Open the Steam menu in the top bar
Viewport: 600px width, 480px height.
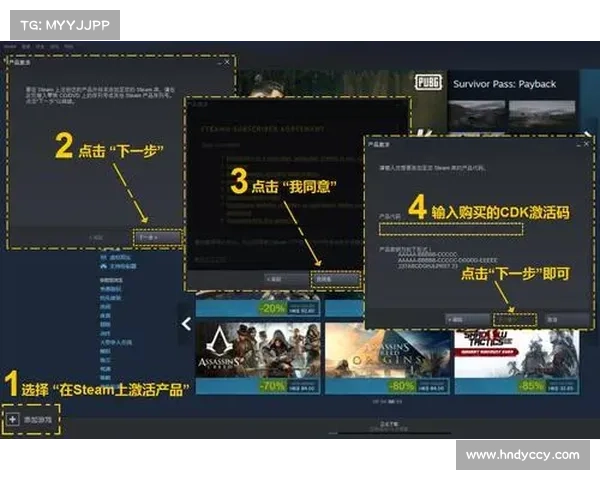(10, 47)
